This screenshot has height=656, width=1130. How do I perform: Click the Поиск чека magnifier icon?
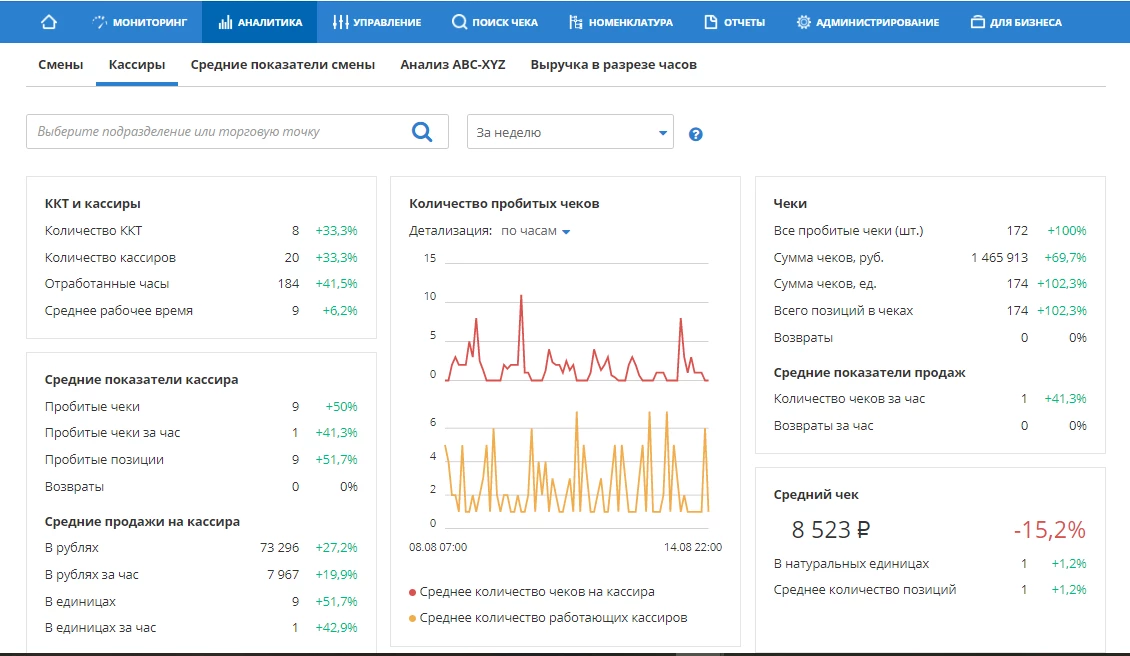459,22
